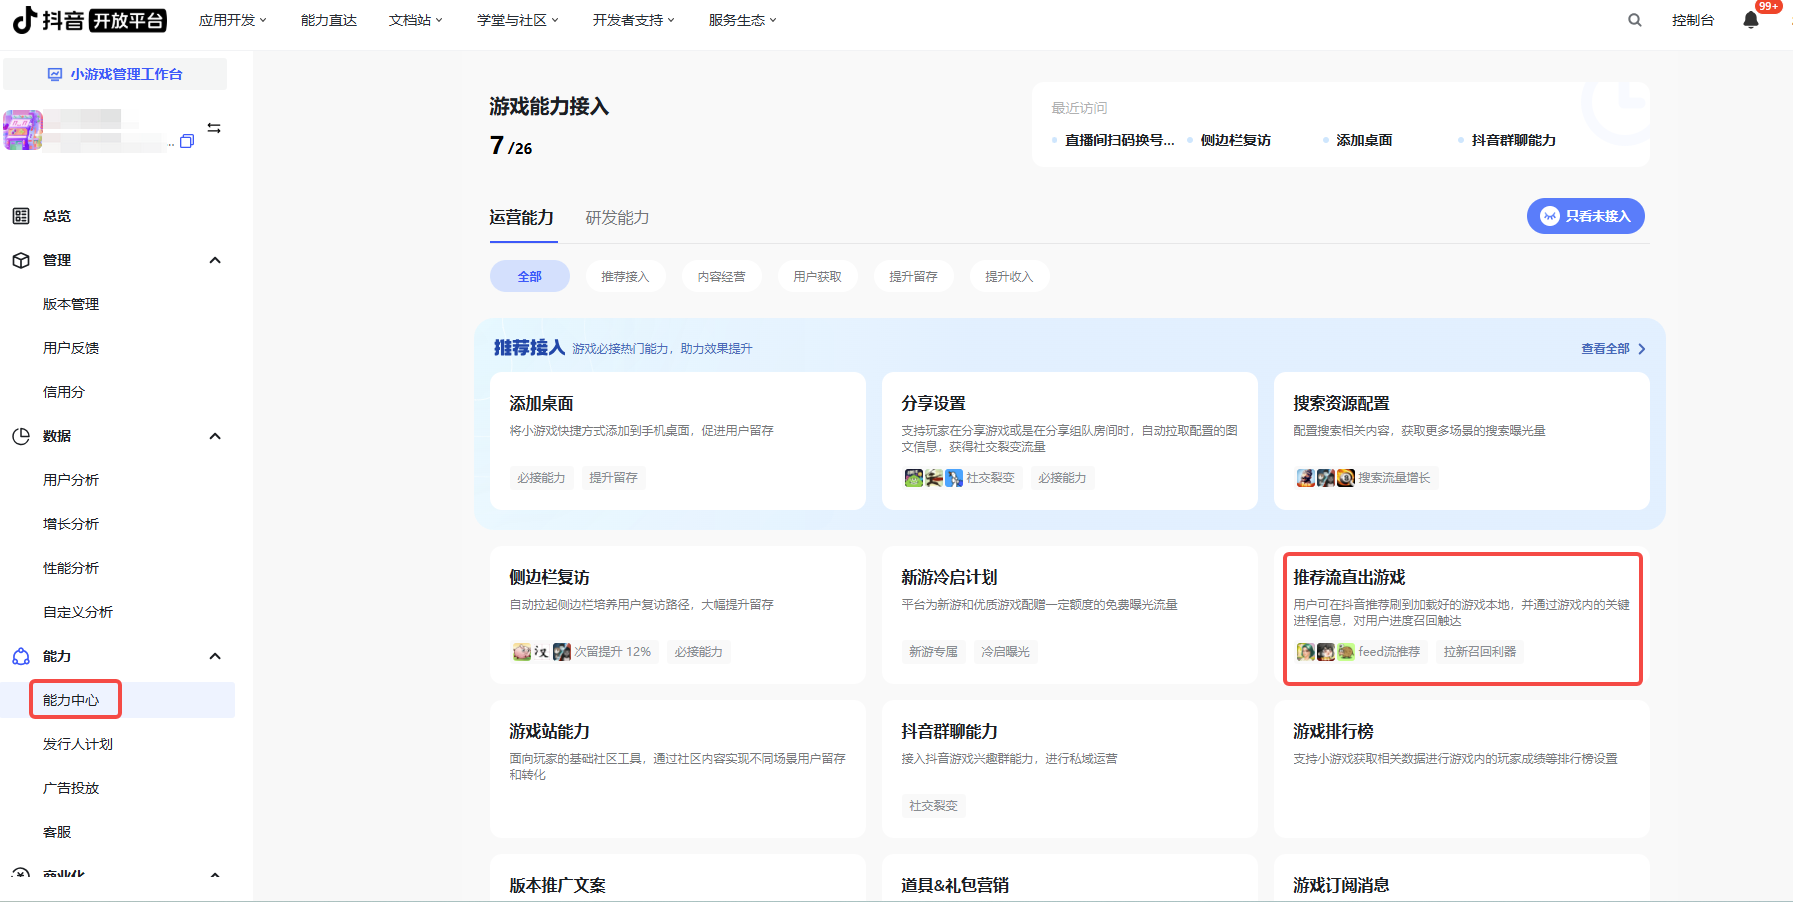
Task: Click the 查看全部 link
Action: coord(1612,349)
